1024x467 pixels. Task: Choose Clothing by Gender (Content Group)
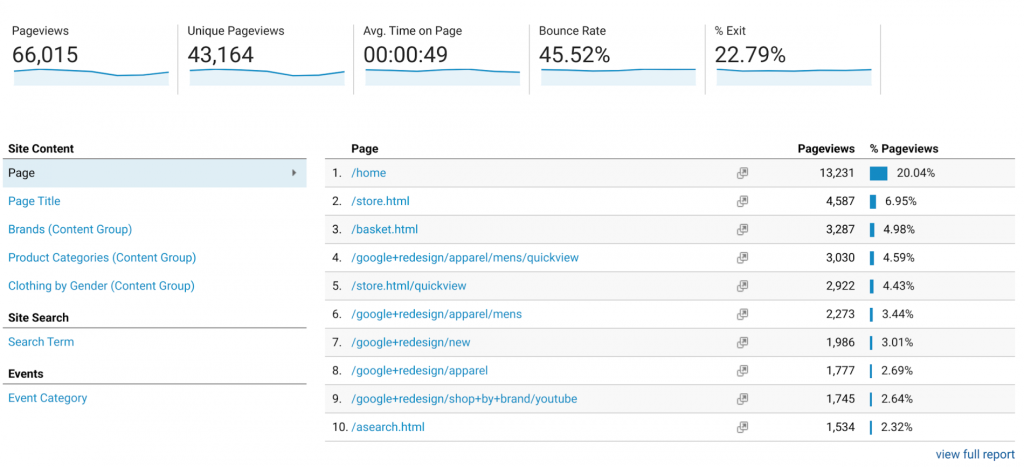(x=101, y=285)
